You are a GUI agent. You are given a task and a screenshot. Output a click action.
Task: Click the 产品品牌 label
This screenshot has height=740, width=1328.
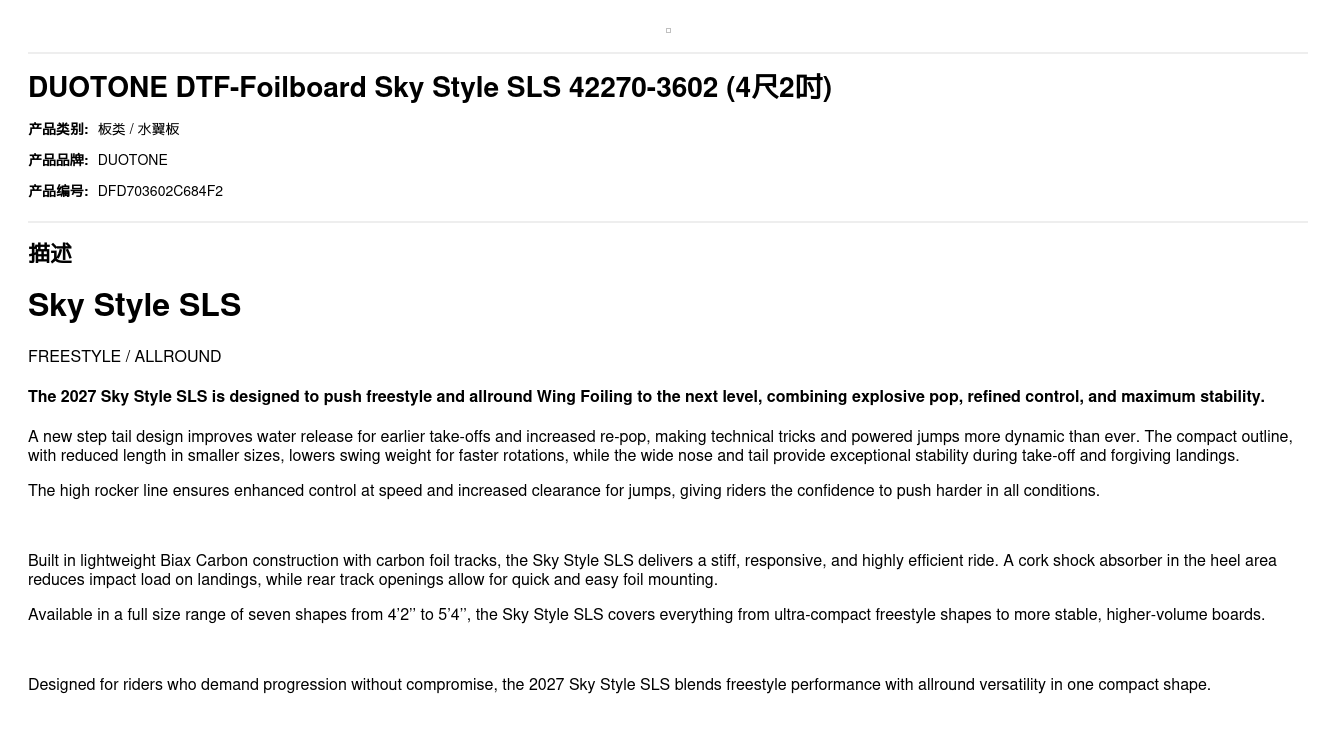point(58,160)
